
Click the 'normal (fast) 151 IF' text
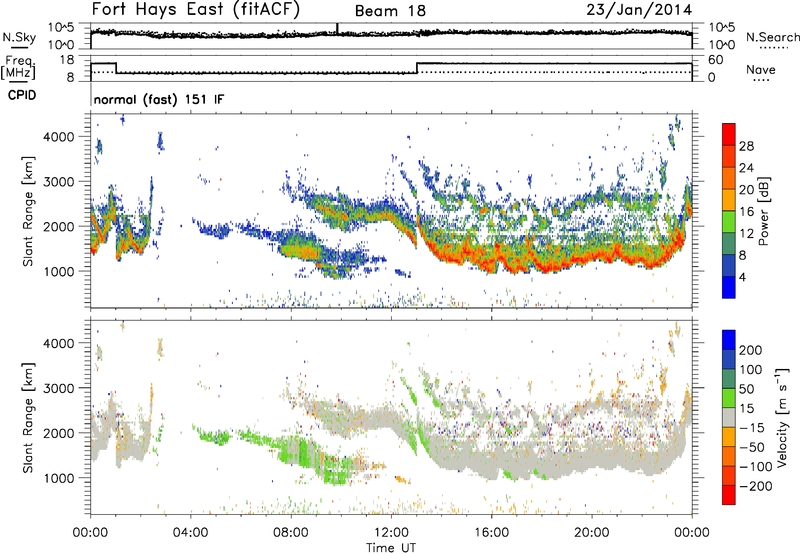159,99
